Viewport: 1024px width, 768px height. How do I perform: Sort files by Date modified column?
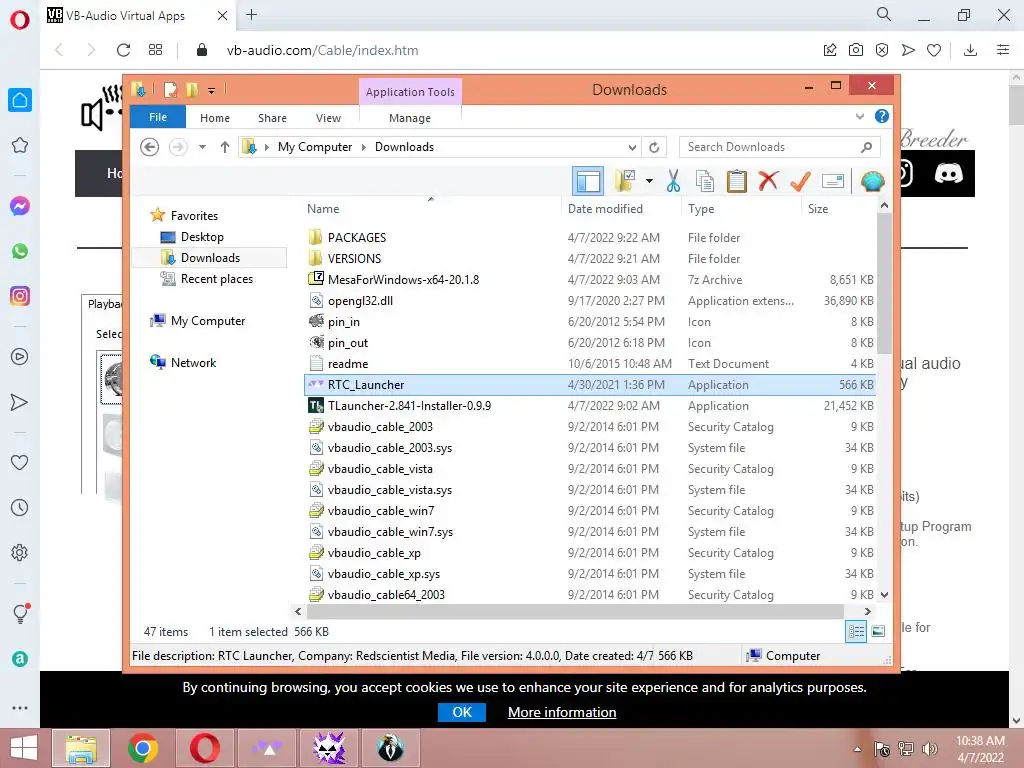point(605,208)
